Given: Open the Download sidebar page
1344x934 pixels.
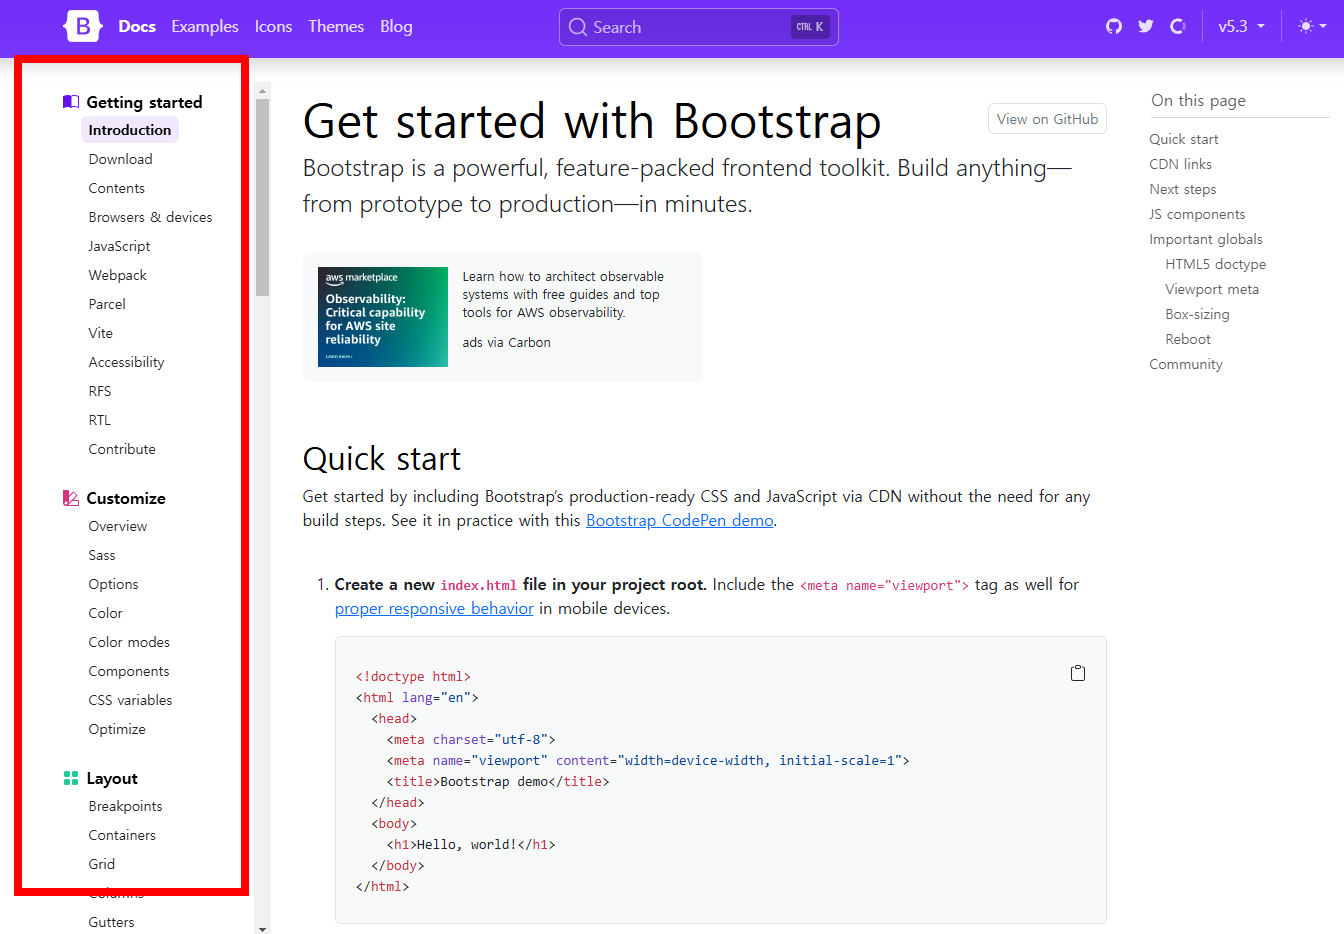Looking at the screenshot, I should tap(120, 159).
